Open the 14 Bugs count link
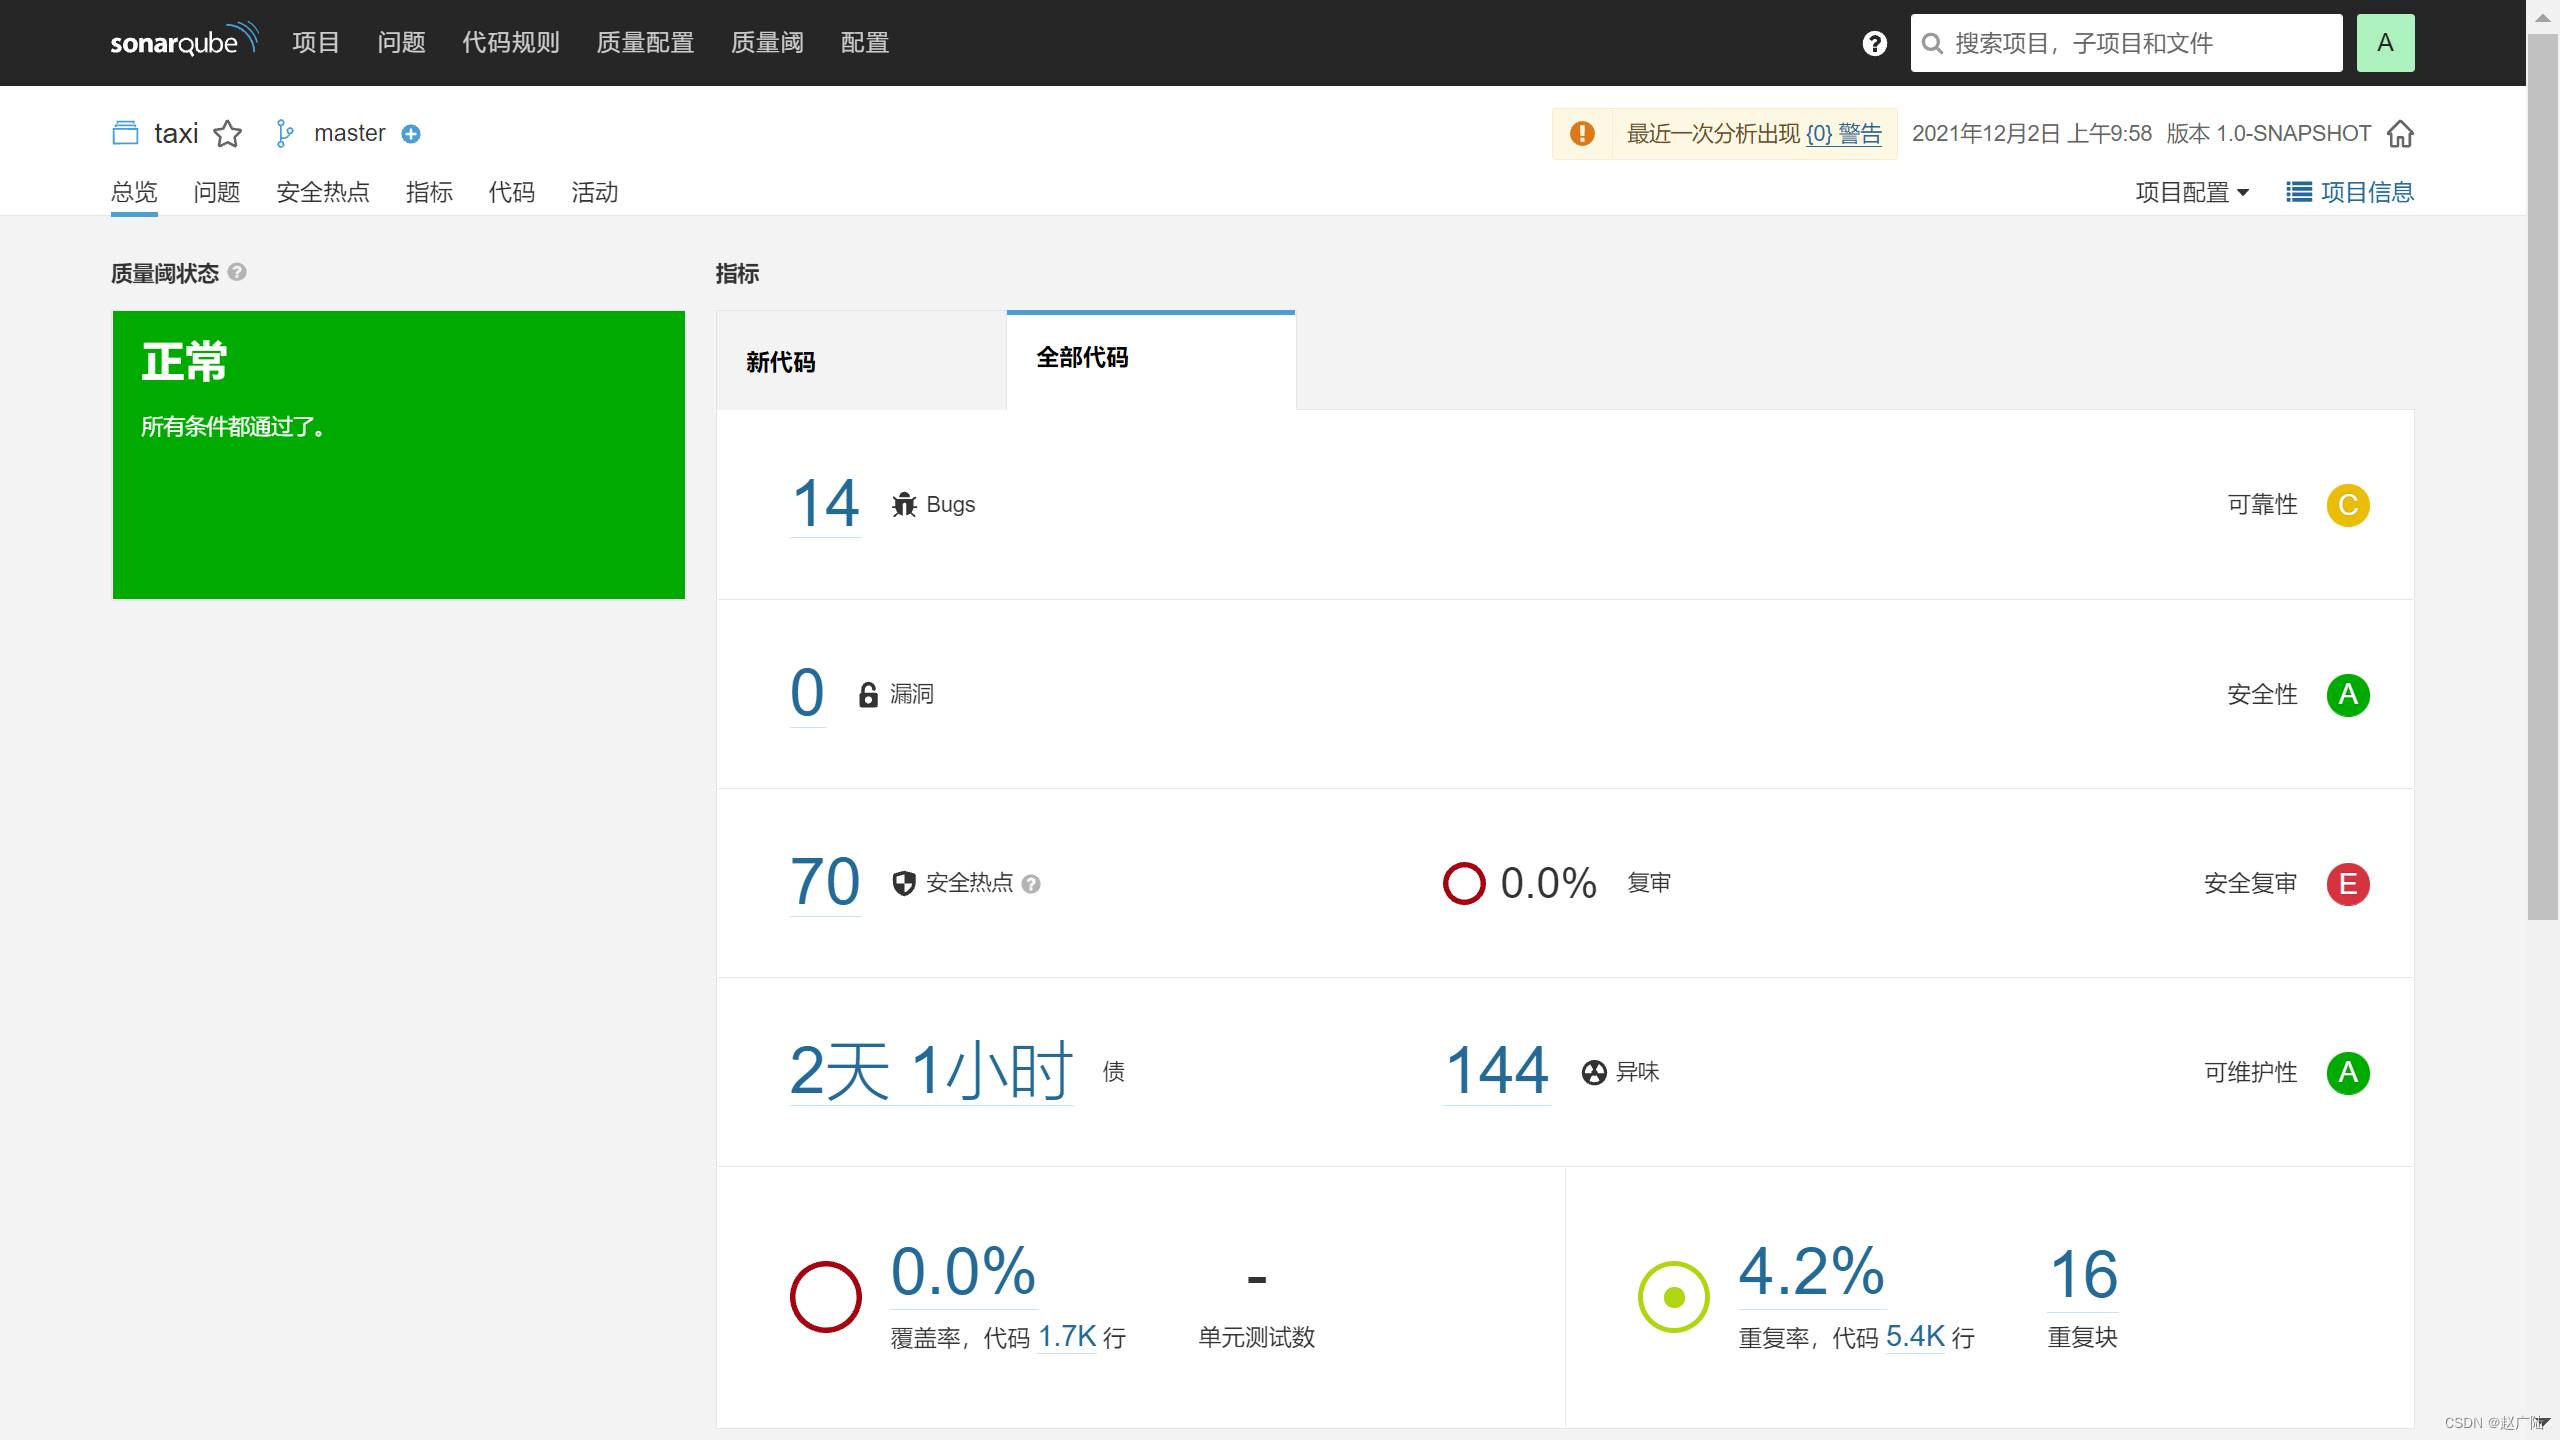2560x1440 pixels. [x=825, y=503]
